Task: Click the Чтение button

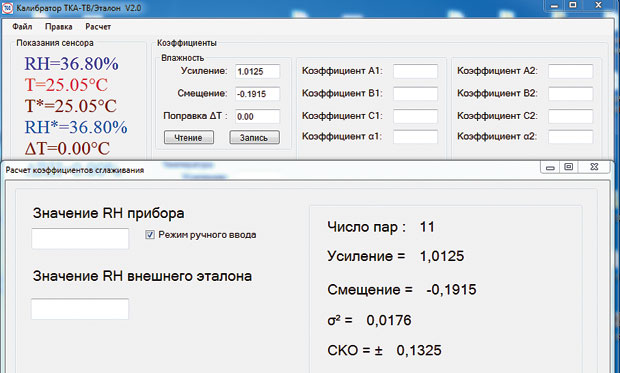Action: coord(189,138)
